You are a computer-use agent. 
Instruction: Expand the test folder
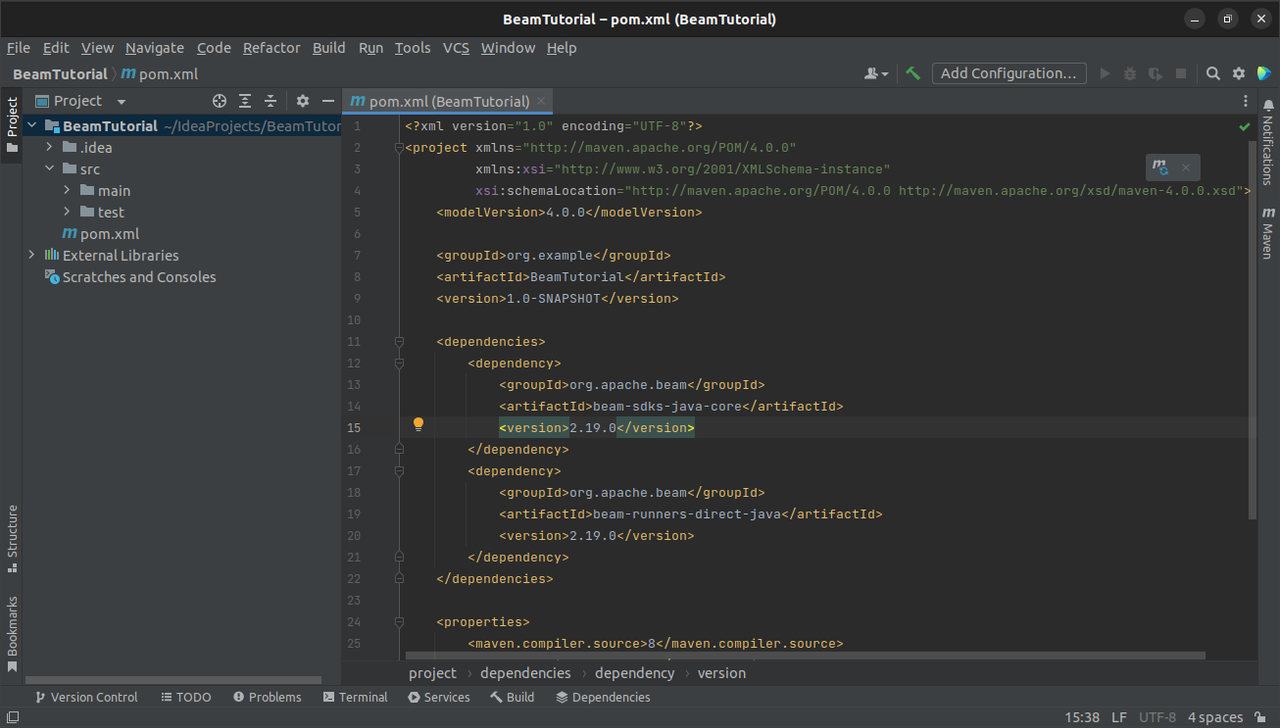click(x=68, y=212)
